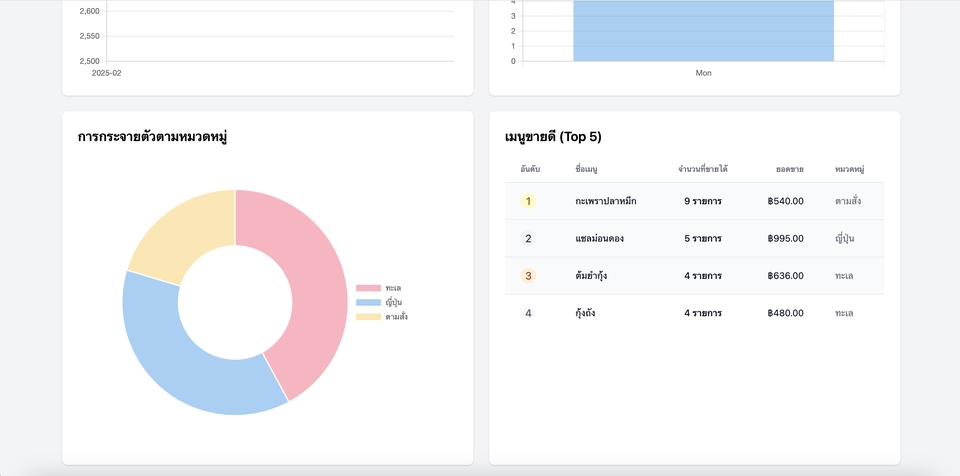Click the rank 4 badge
Viewport: 960px width, 476px height.
[528, 313]
